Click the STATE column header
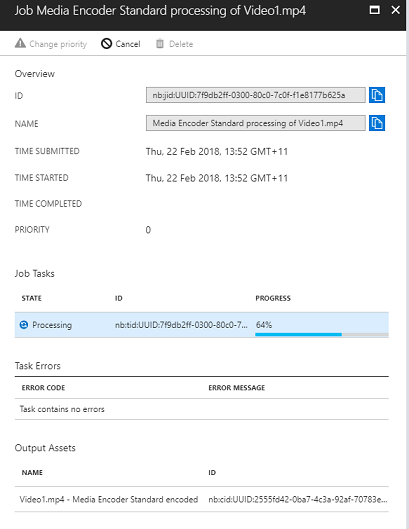This screenshot has width=409, height=529. pyautogui.click(x=32, y=298)
